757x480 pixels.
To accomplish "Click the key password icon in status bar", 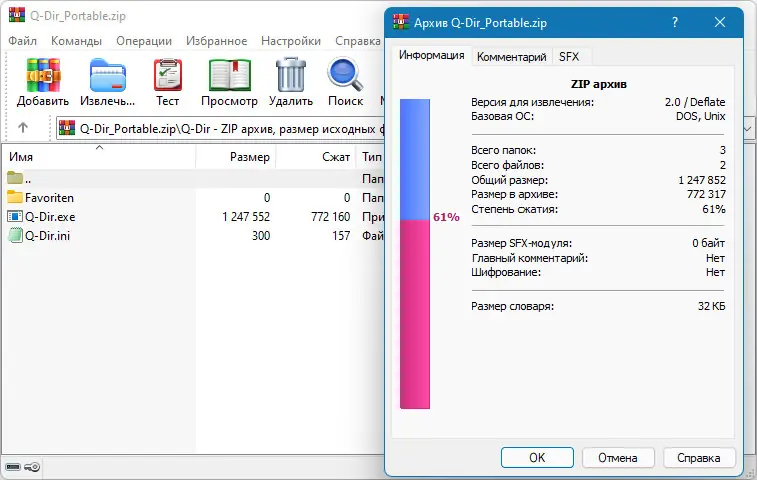I will click(32, 467).
